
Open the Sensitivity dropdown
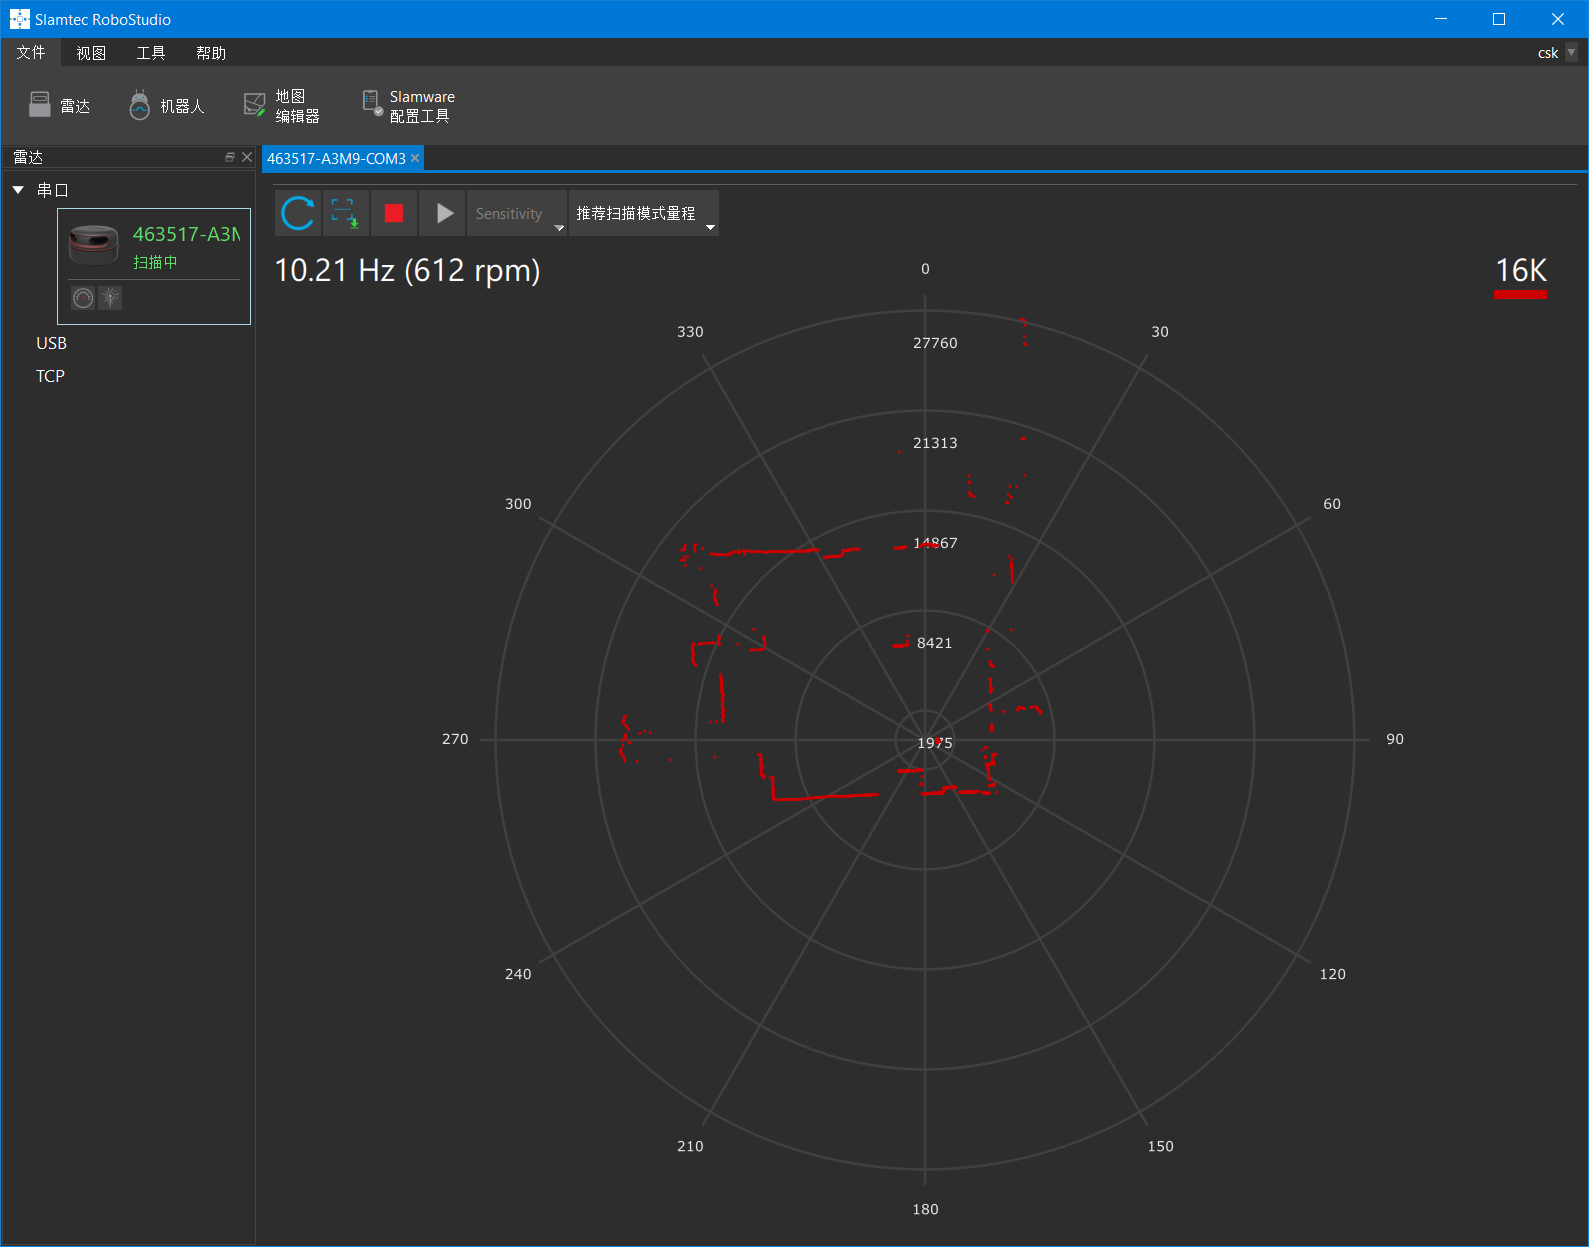tap(516, 214)
